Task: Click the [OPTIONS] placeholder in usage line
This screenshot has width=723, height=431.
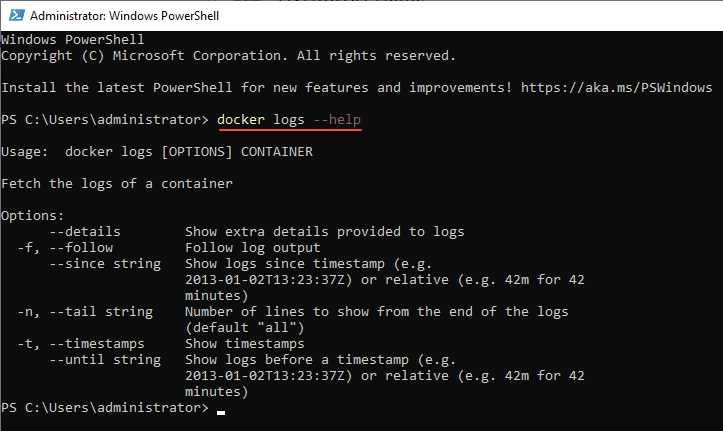Action: (x=197, y=152)
